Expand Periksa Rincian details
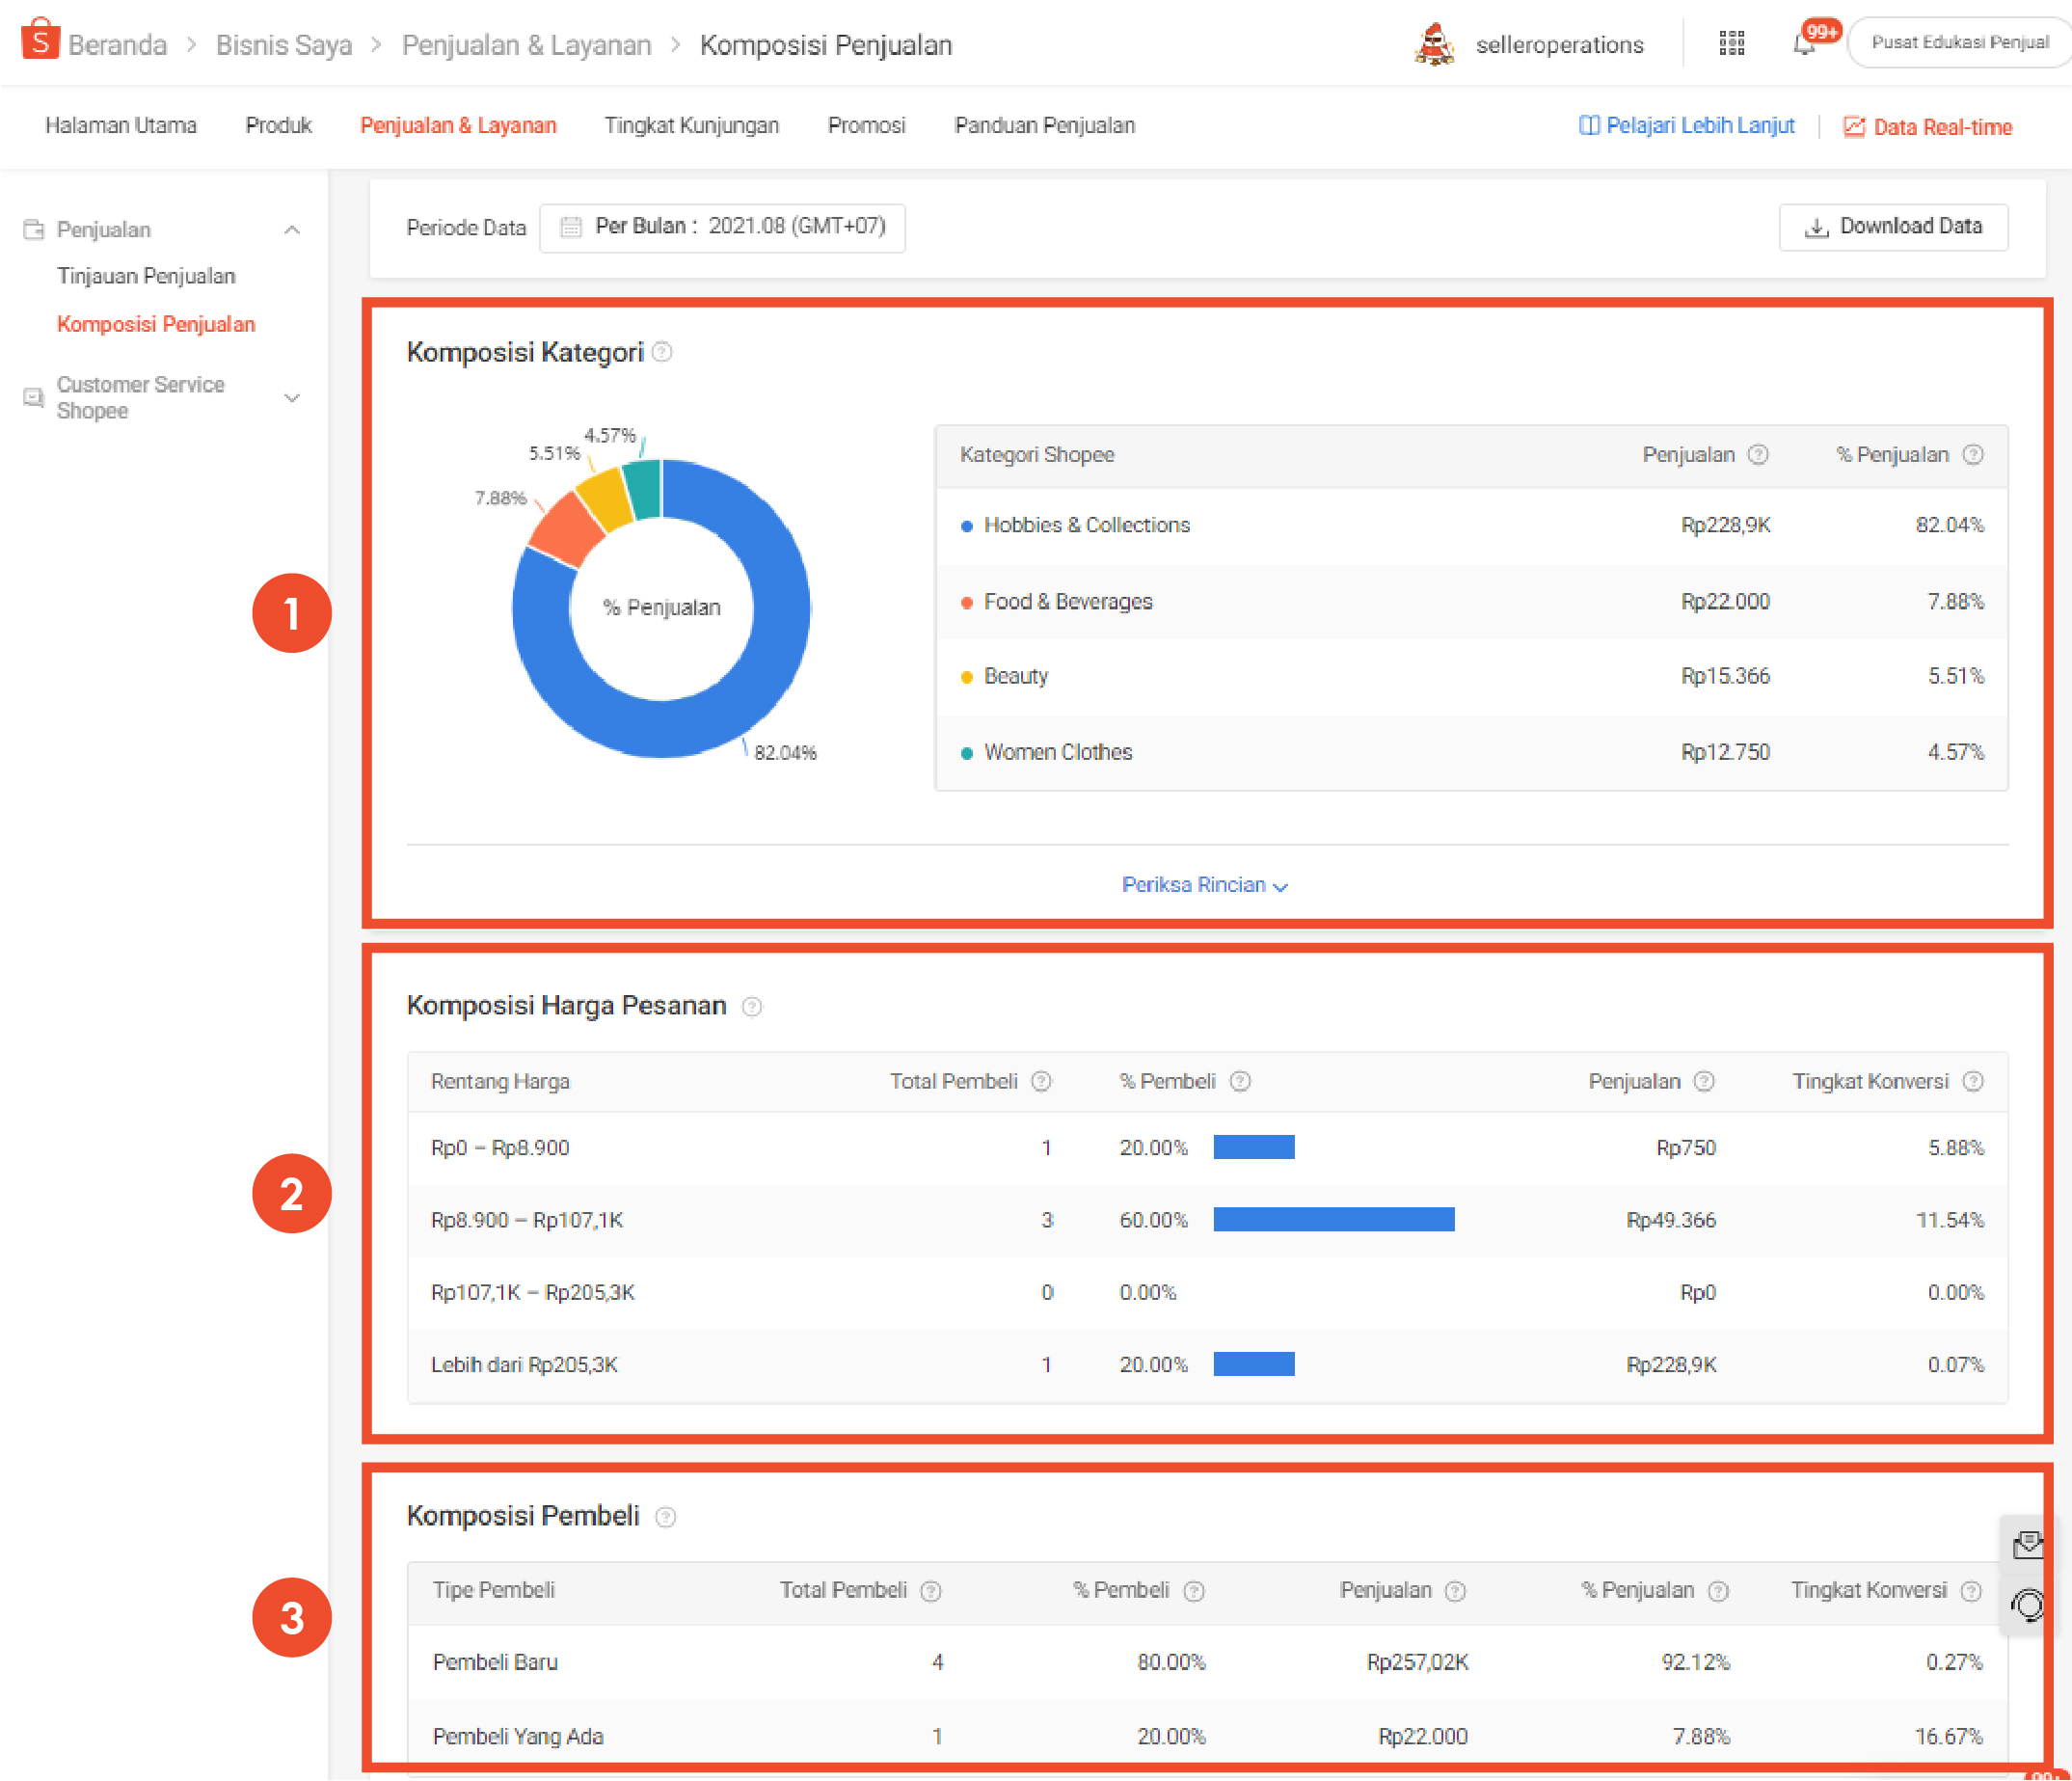The image size is (2072, 1781). pyautogui.click(x=1204, y=885)
